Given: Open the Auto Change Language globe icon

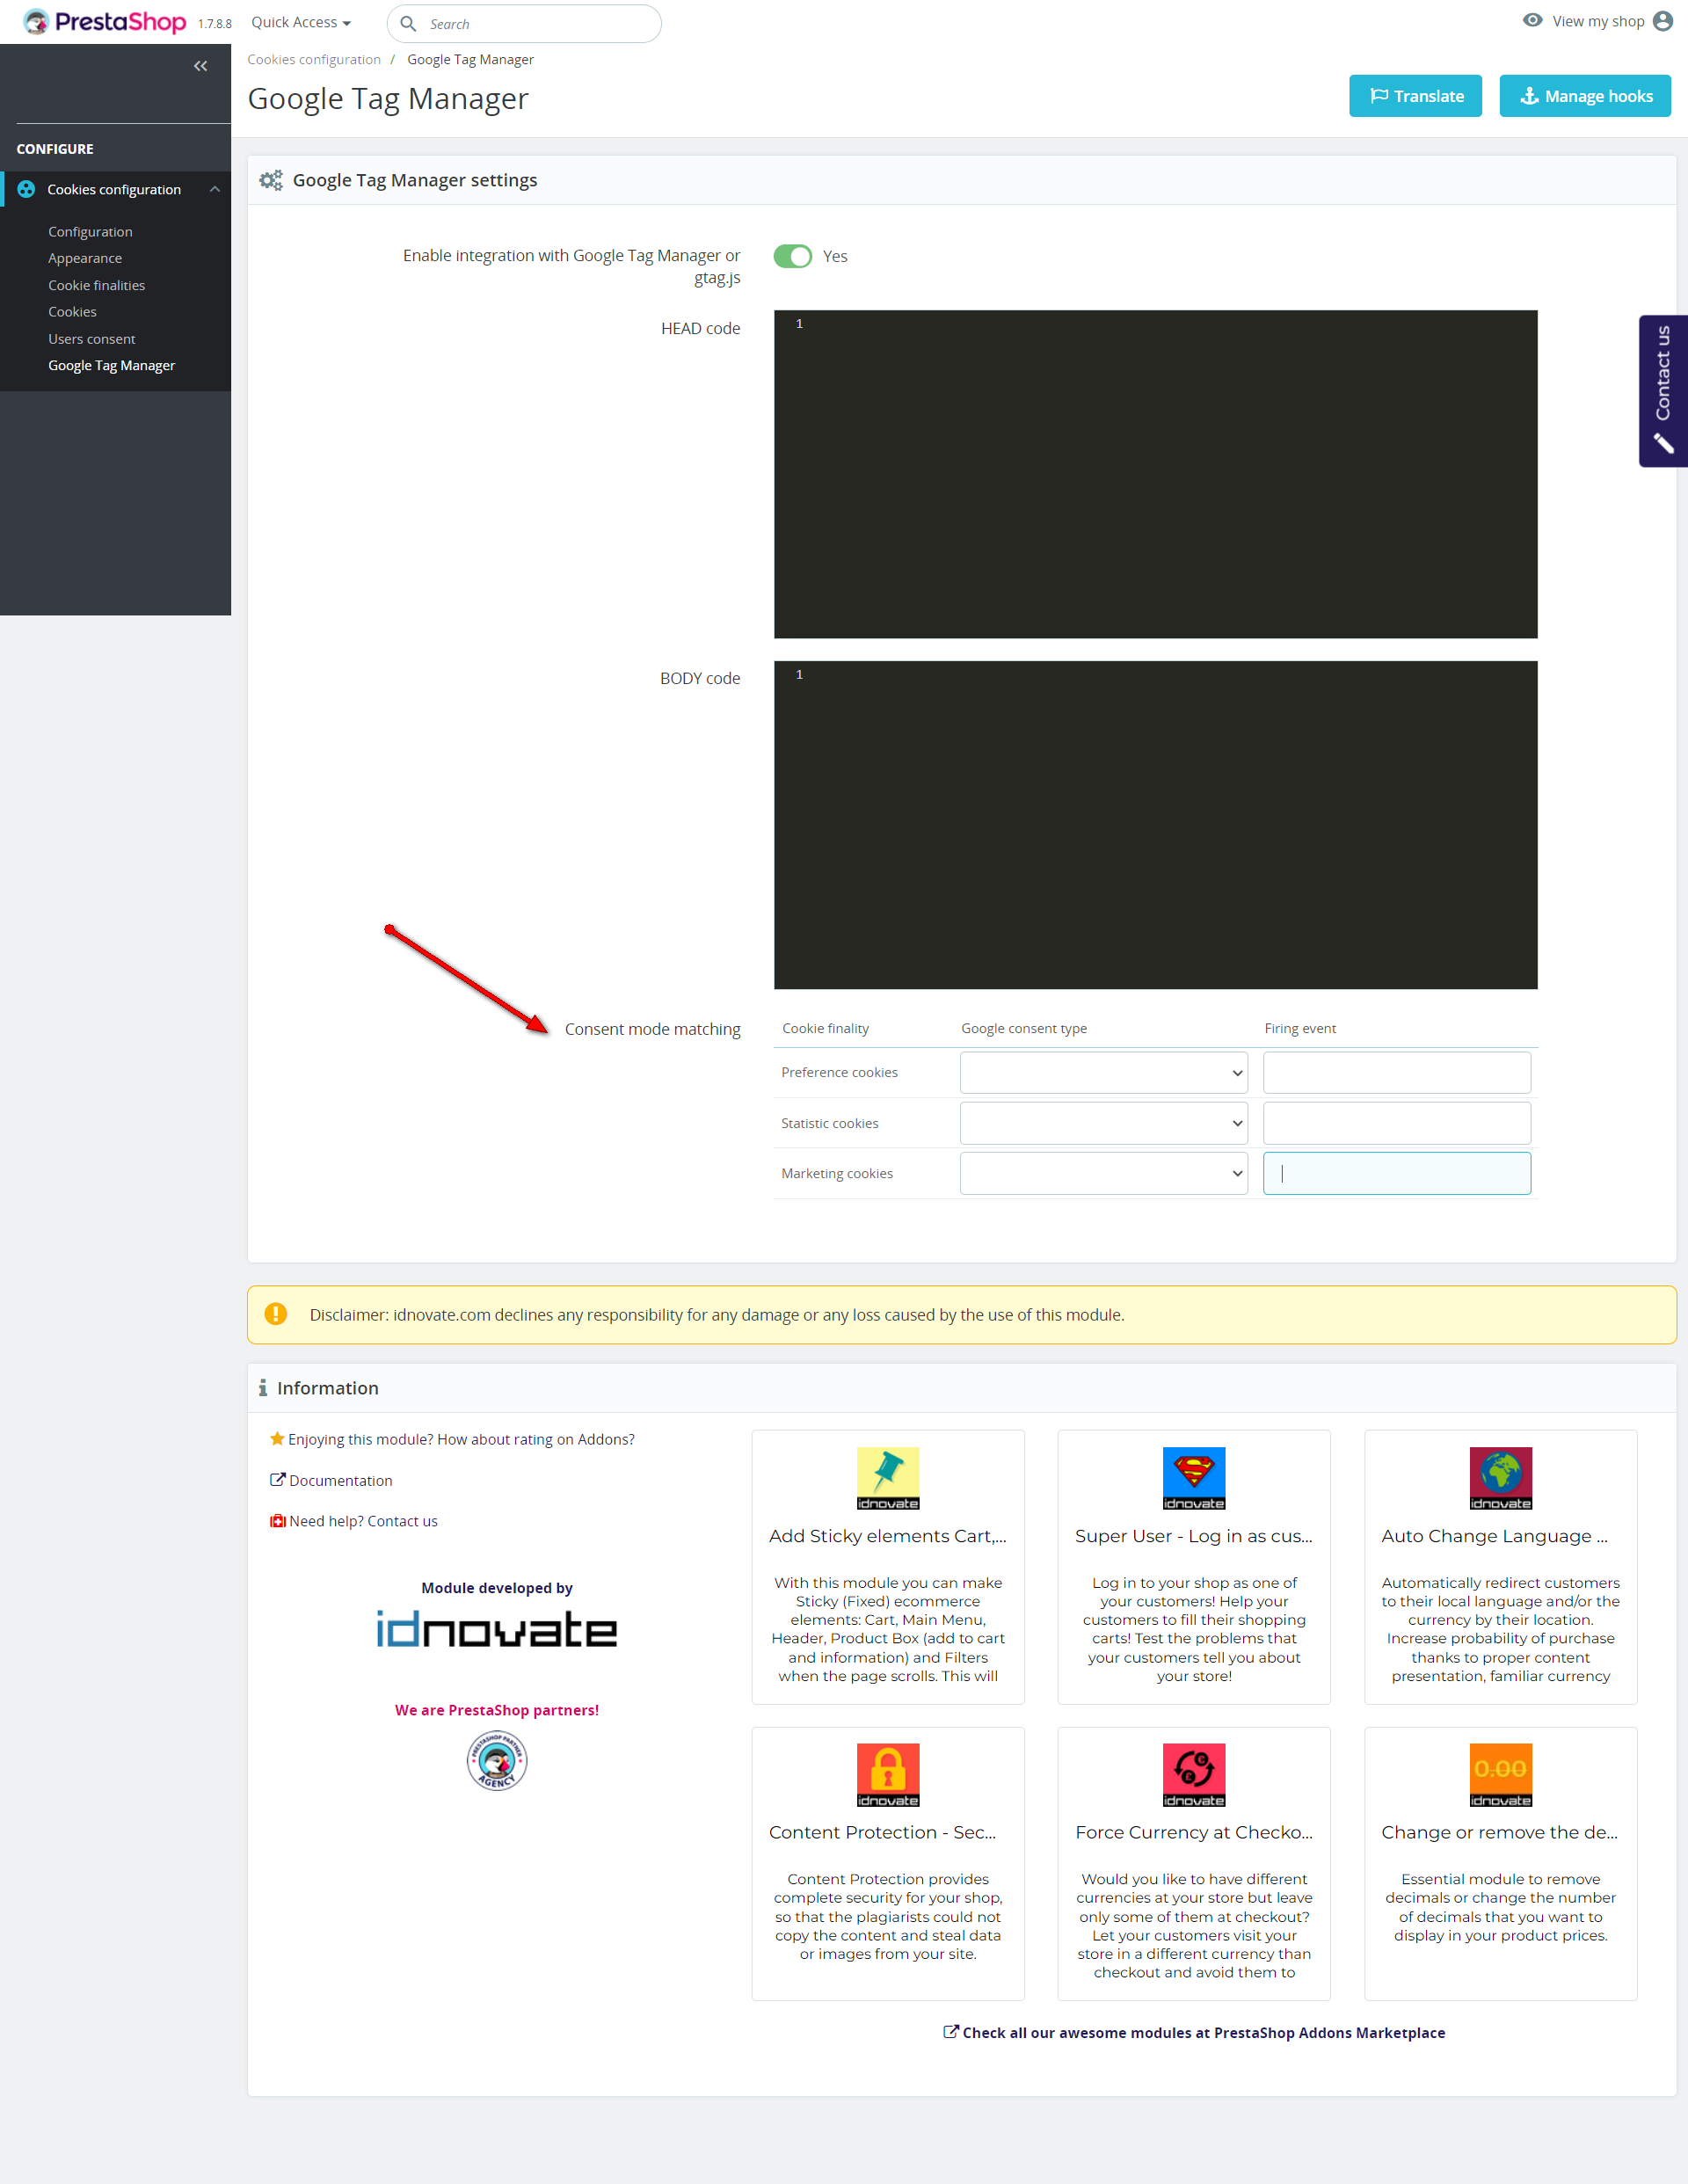Looking at the screenshot, I should point(1499,1477).
